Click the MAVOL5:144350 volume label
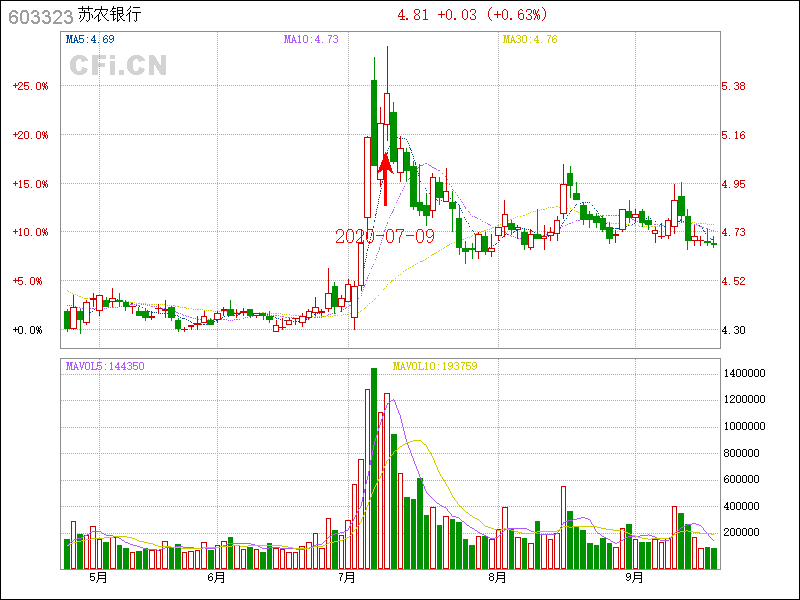 click(x=105, y=367)
